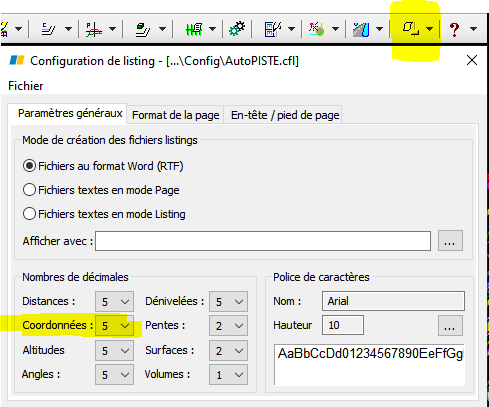Select Fichiers au format Word (RTF)
The height and width of the screenshot is (407, 489).
pos(103,166)
